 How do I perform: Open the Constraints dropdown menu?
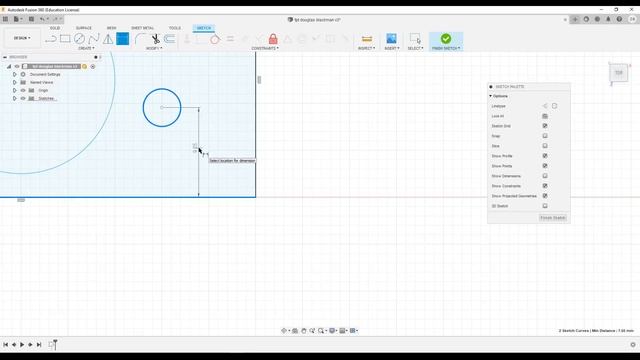(x=265, y=48)
